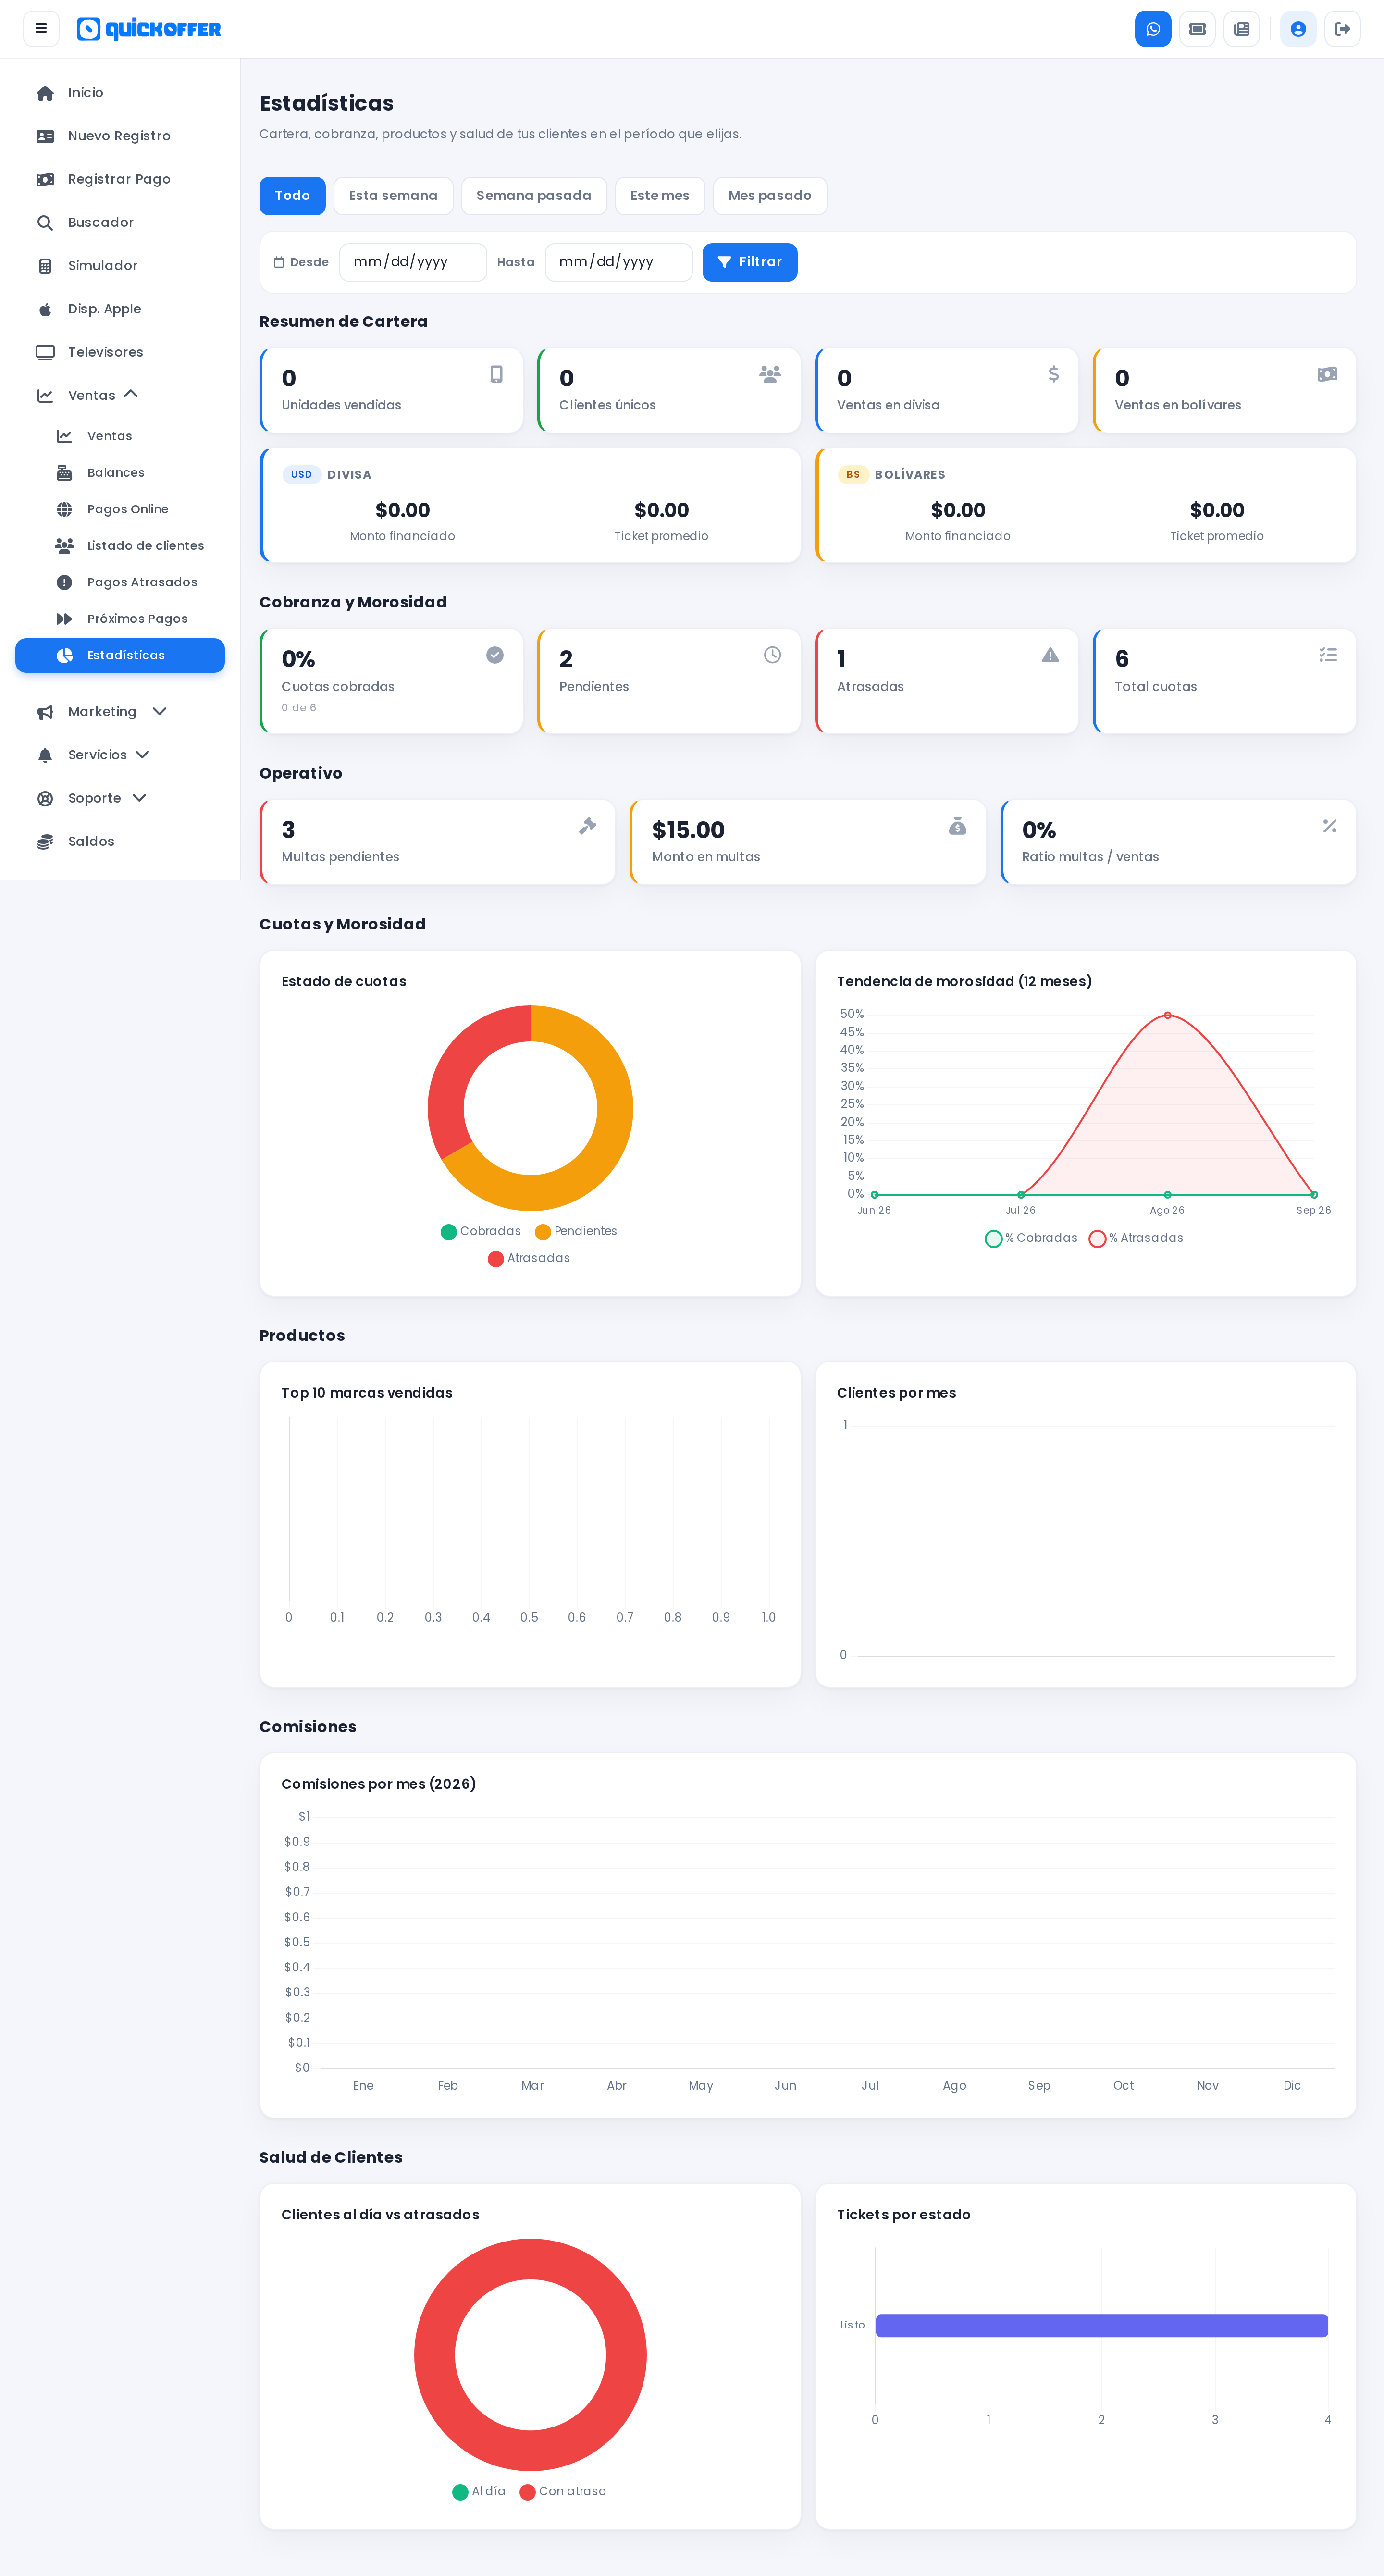Viewport: 1384px width, 2576px height.
Task: Click the Buscador magnifier icon
Action: [45, 223]
